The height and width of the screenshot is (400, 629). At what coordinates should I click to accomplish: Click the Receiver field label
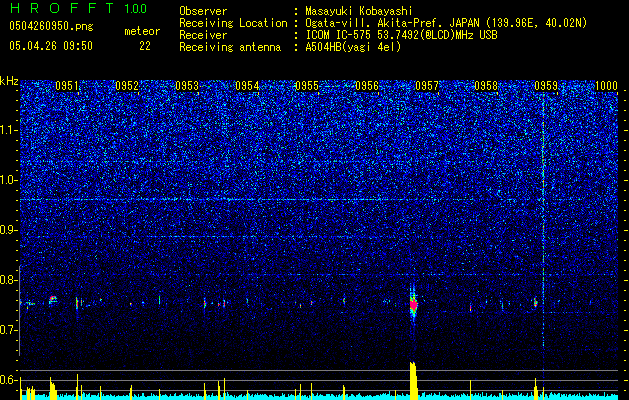click(x=203, y=35)
